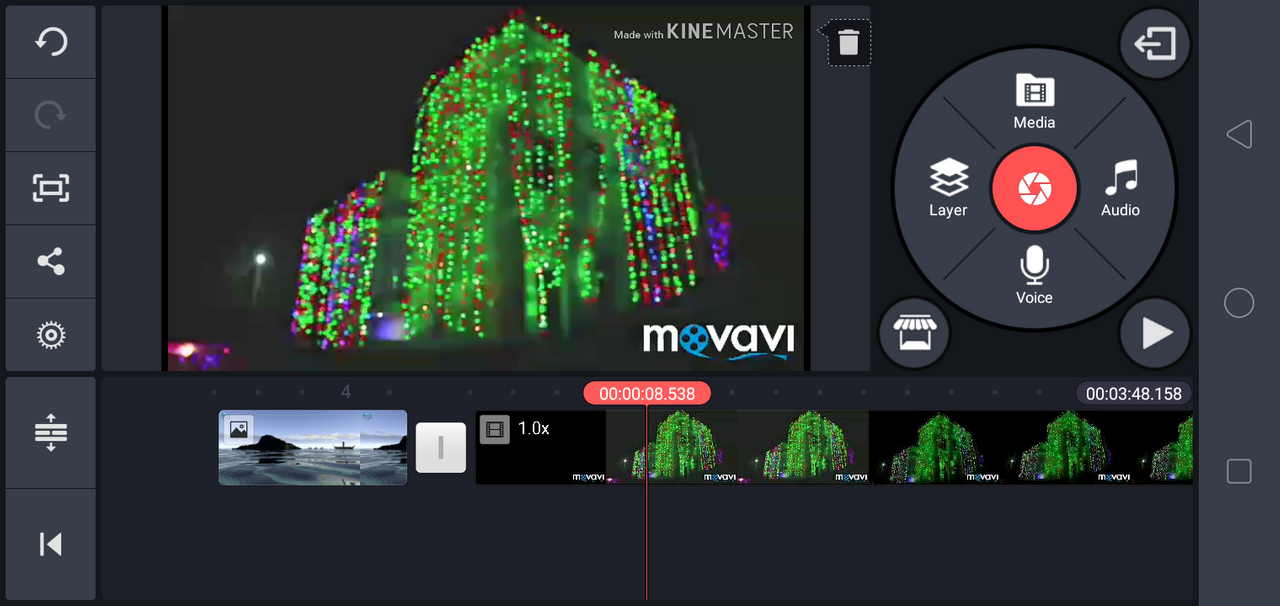Exit the project via exit icon
Image resolution: width=1280 pixels, height=606 pixels.
pos(1154,43)
